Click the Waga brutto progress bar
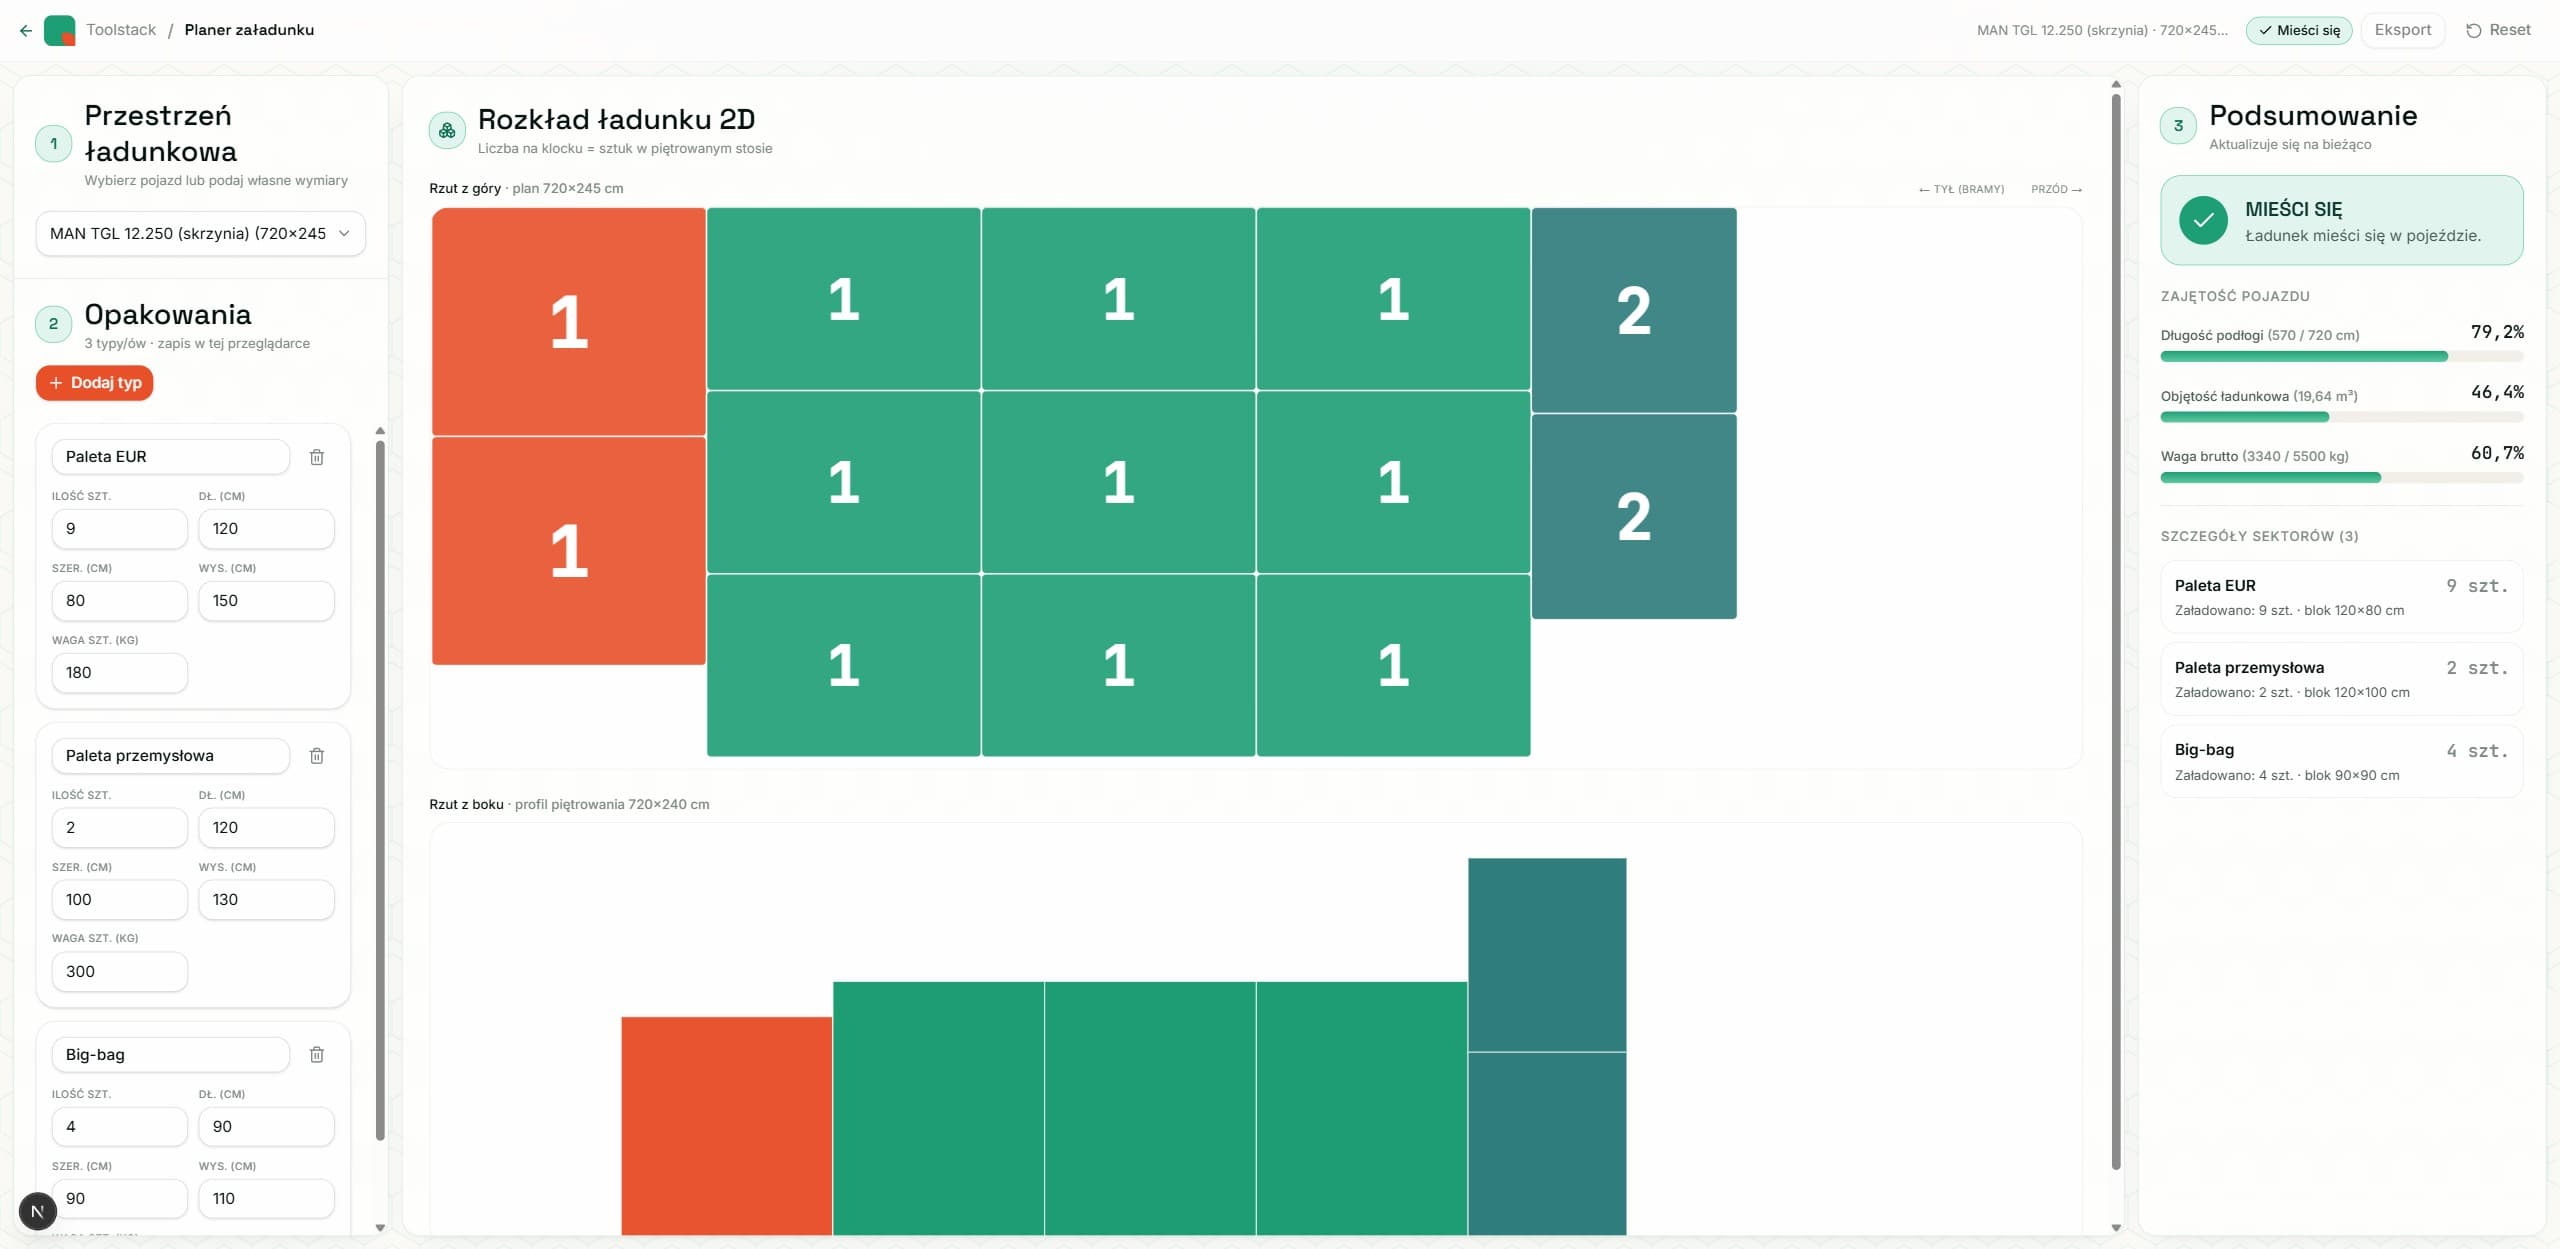Image resolution: width=2560 pixels, height=1249 pixels. pos(2342,478)
